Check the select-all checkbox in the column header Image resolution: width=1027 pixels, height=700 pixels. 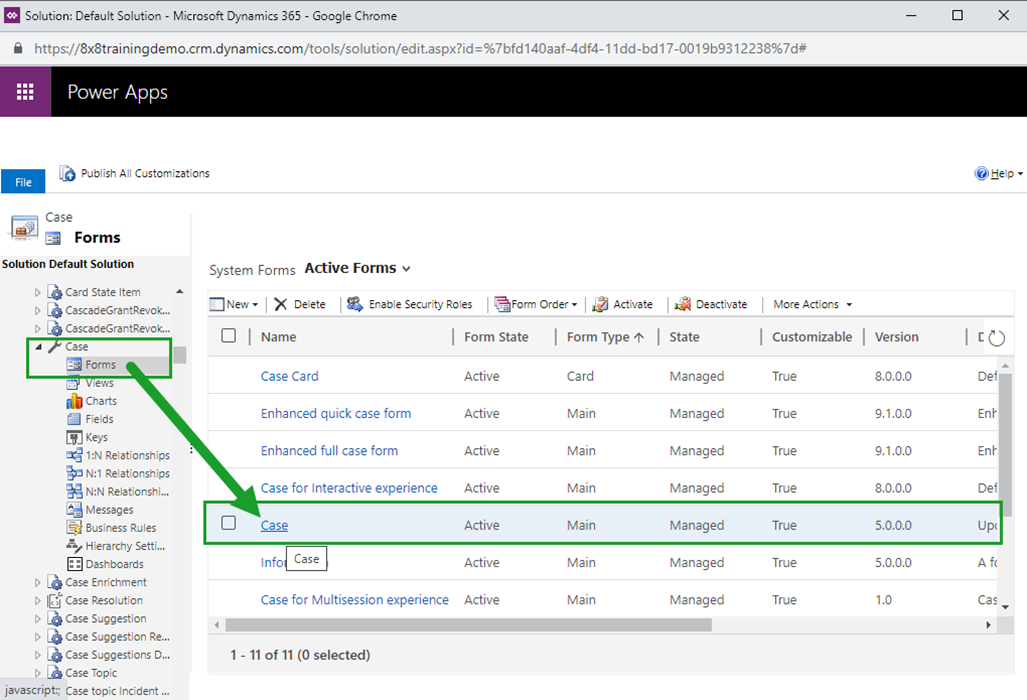228,337
